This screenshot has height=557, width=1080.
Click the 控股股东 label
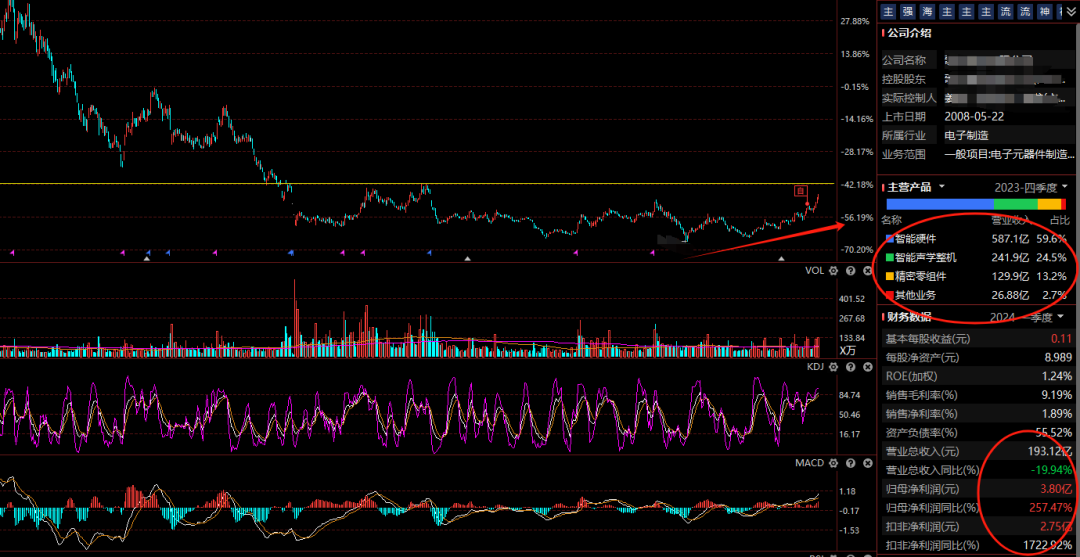(905, 79)
